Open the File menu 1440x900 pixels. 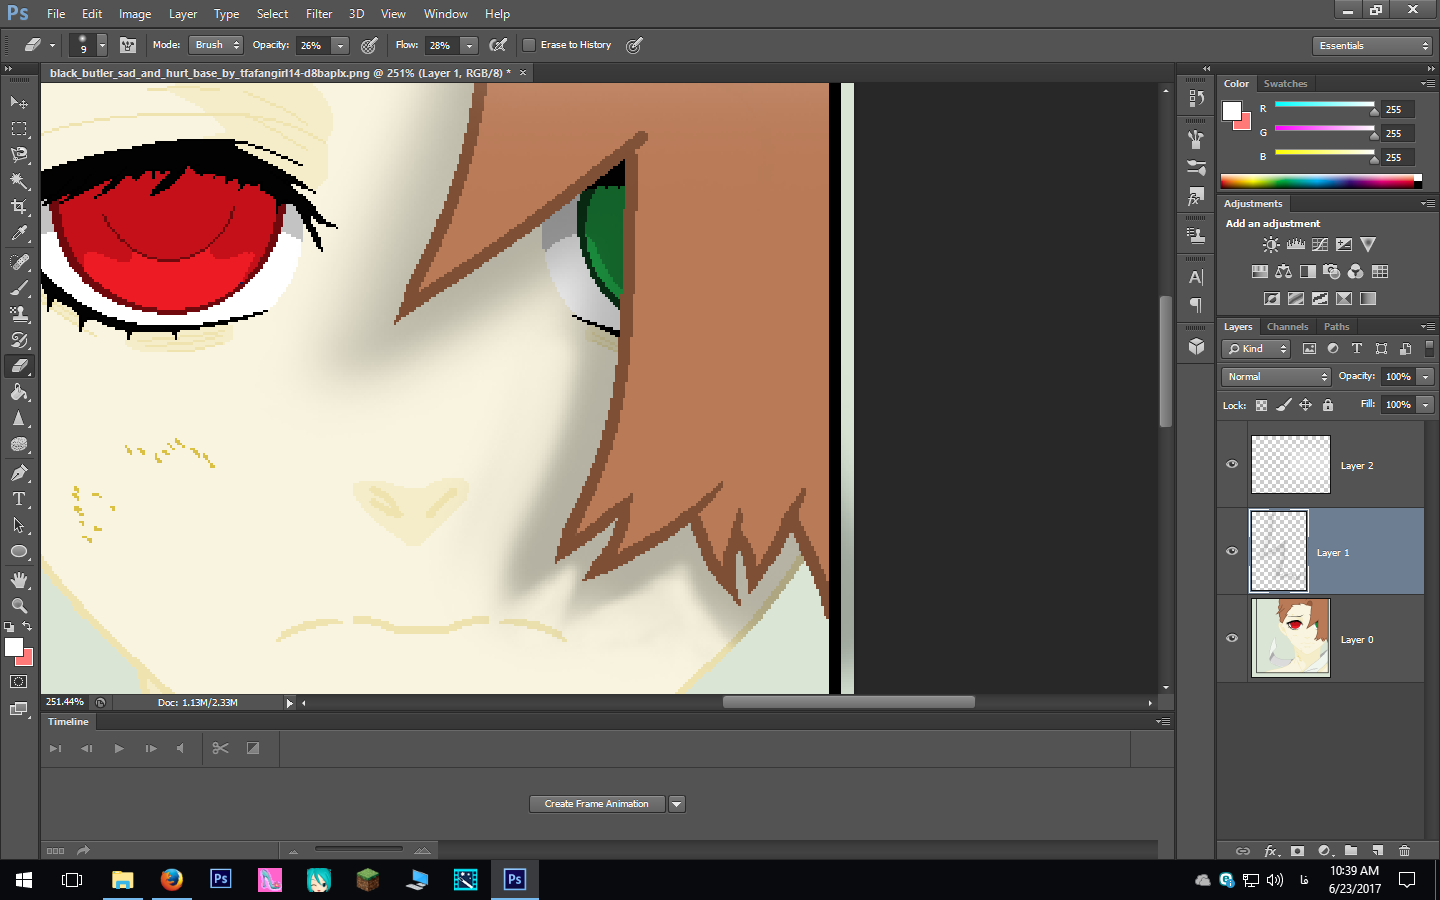pyautogui.click(x=56, y=14)
